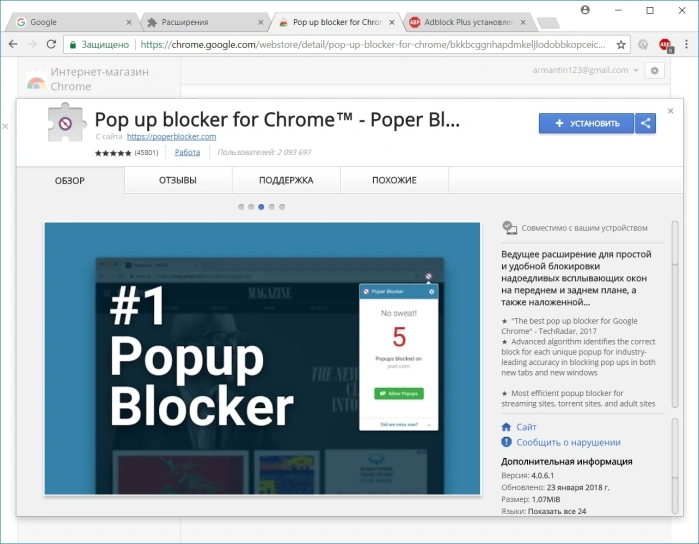This screenshot has height=544, width=699.
Task: Close the Pop up blocker tab
Action: click(391, 22)
